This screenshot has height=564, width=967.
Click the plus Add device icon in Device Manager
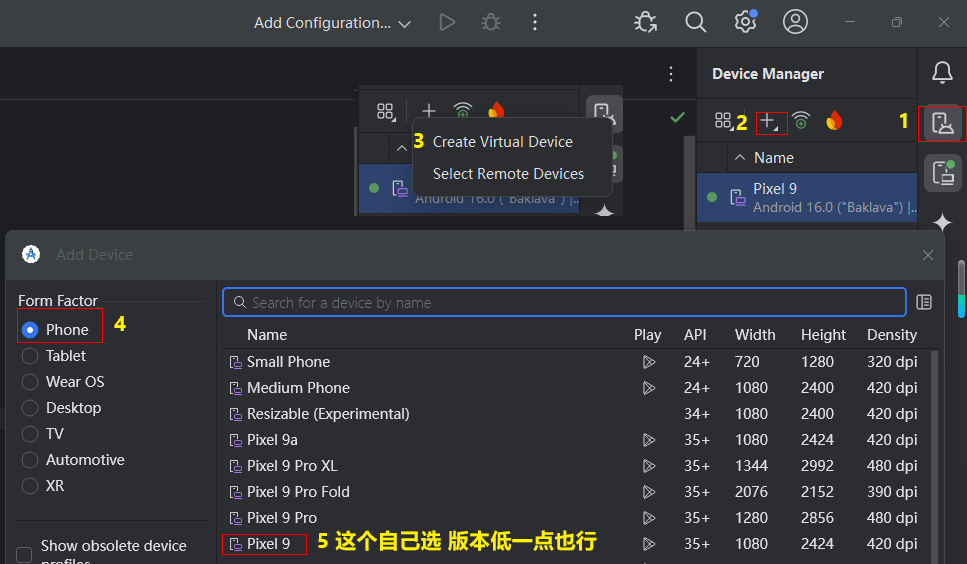(x=768, y=121)
